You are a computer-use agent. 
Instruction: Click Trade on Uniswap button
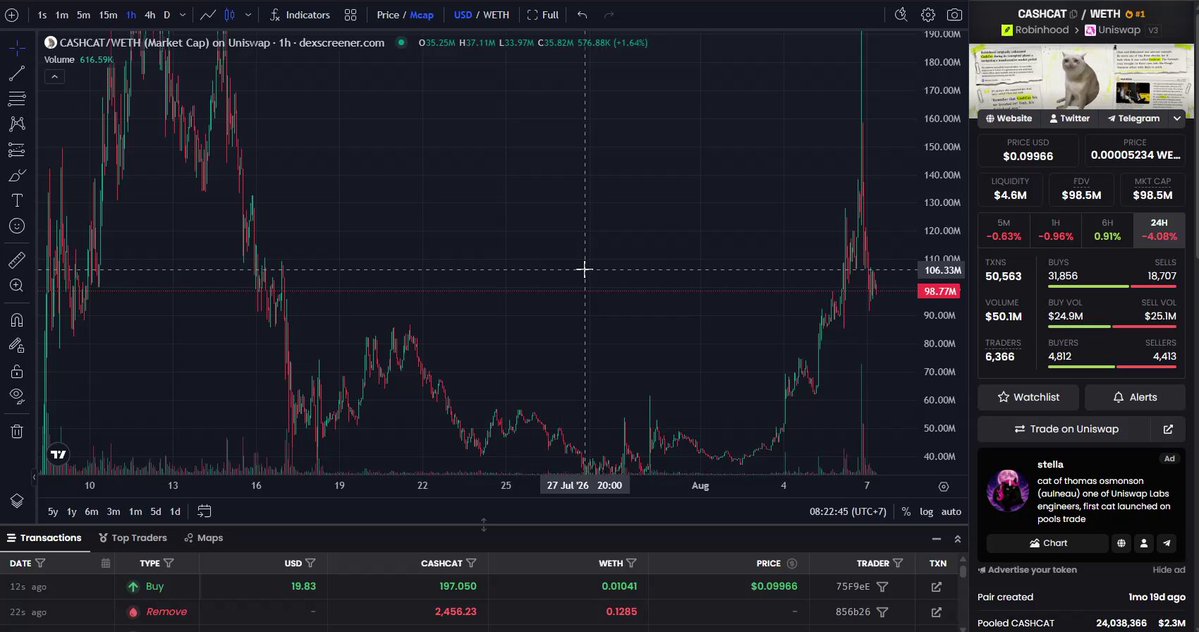tap(1066, 429)
